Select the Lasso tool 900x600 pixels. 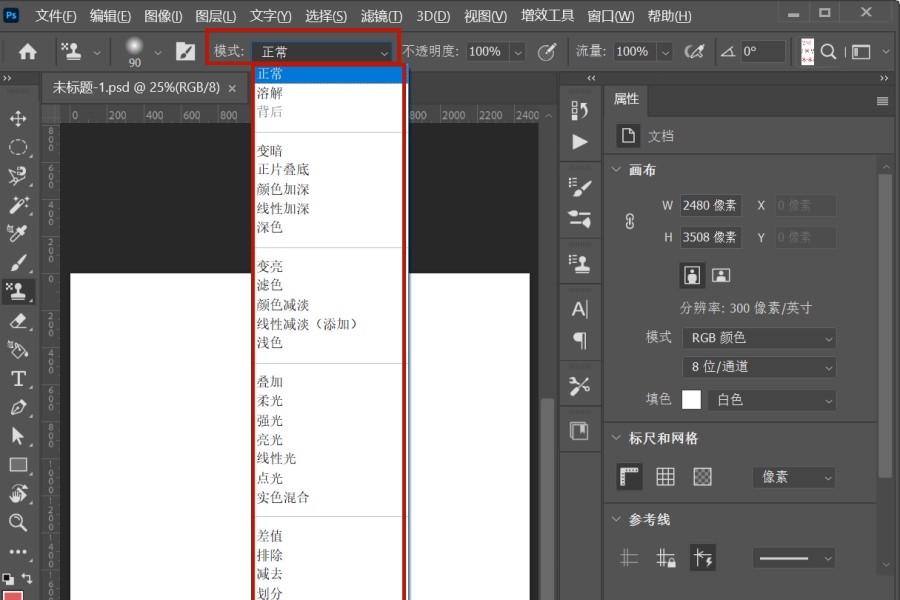coord(18,176)
